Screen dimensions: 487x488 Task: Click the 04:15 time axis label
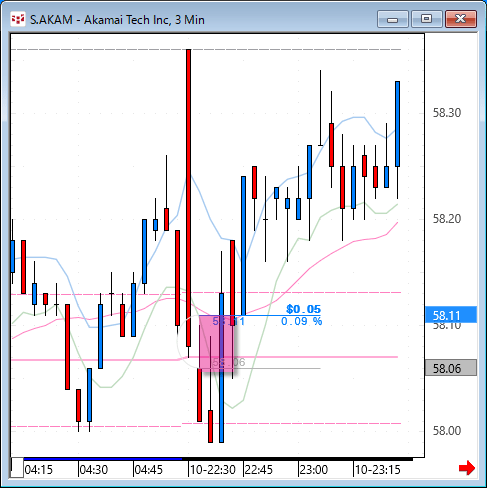[x=38, y=470]
